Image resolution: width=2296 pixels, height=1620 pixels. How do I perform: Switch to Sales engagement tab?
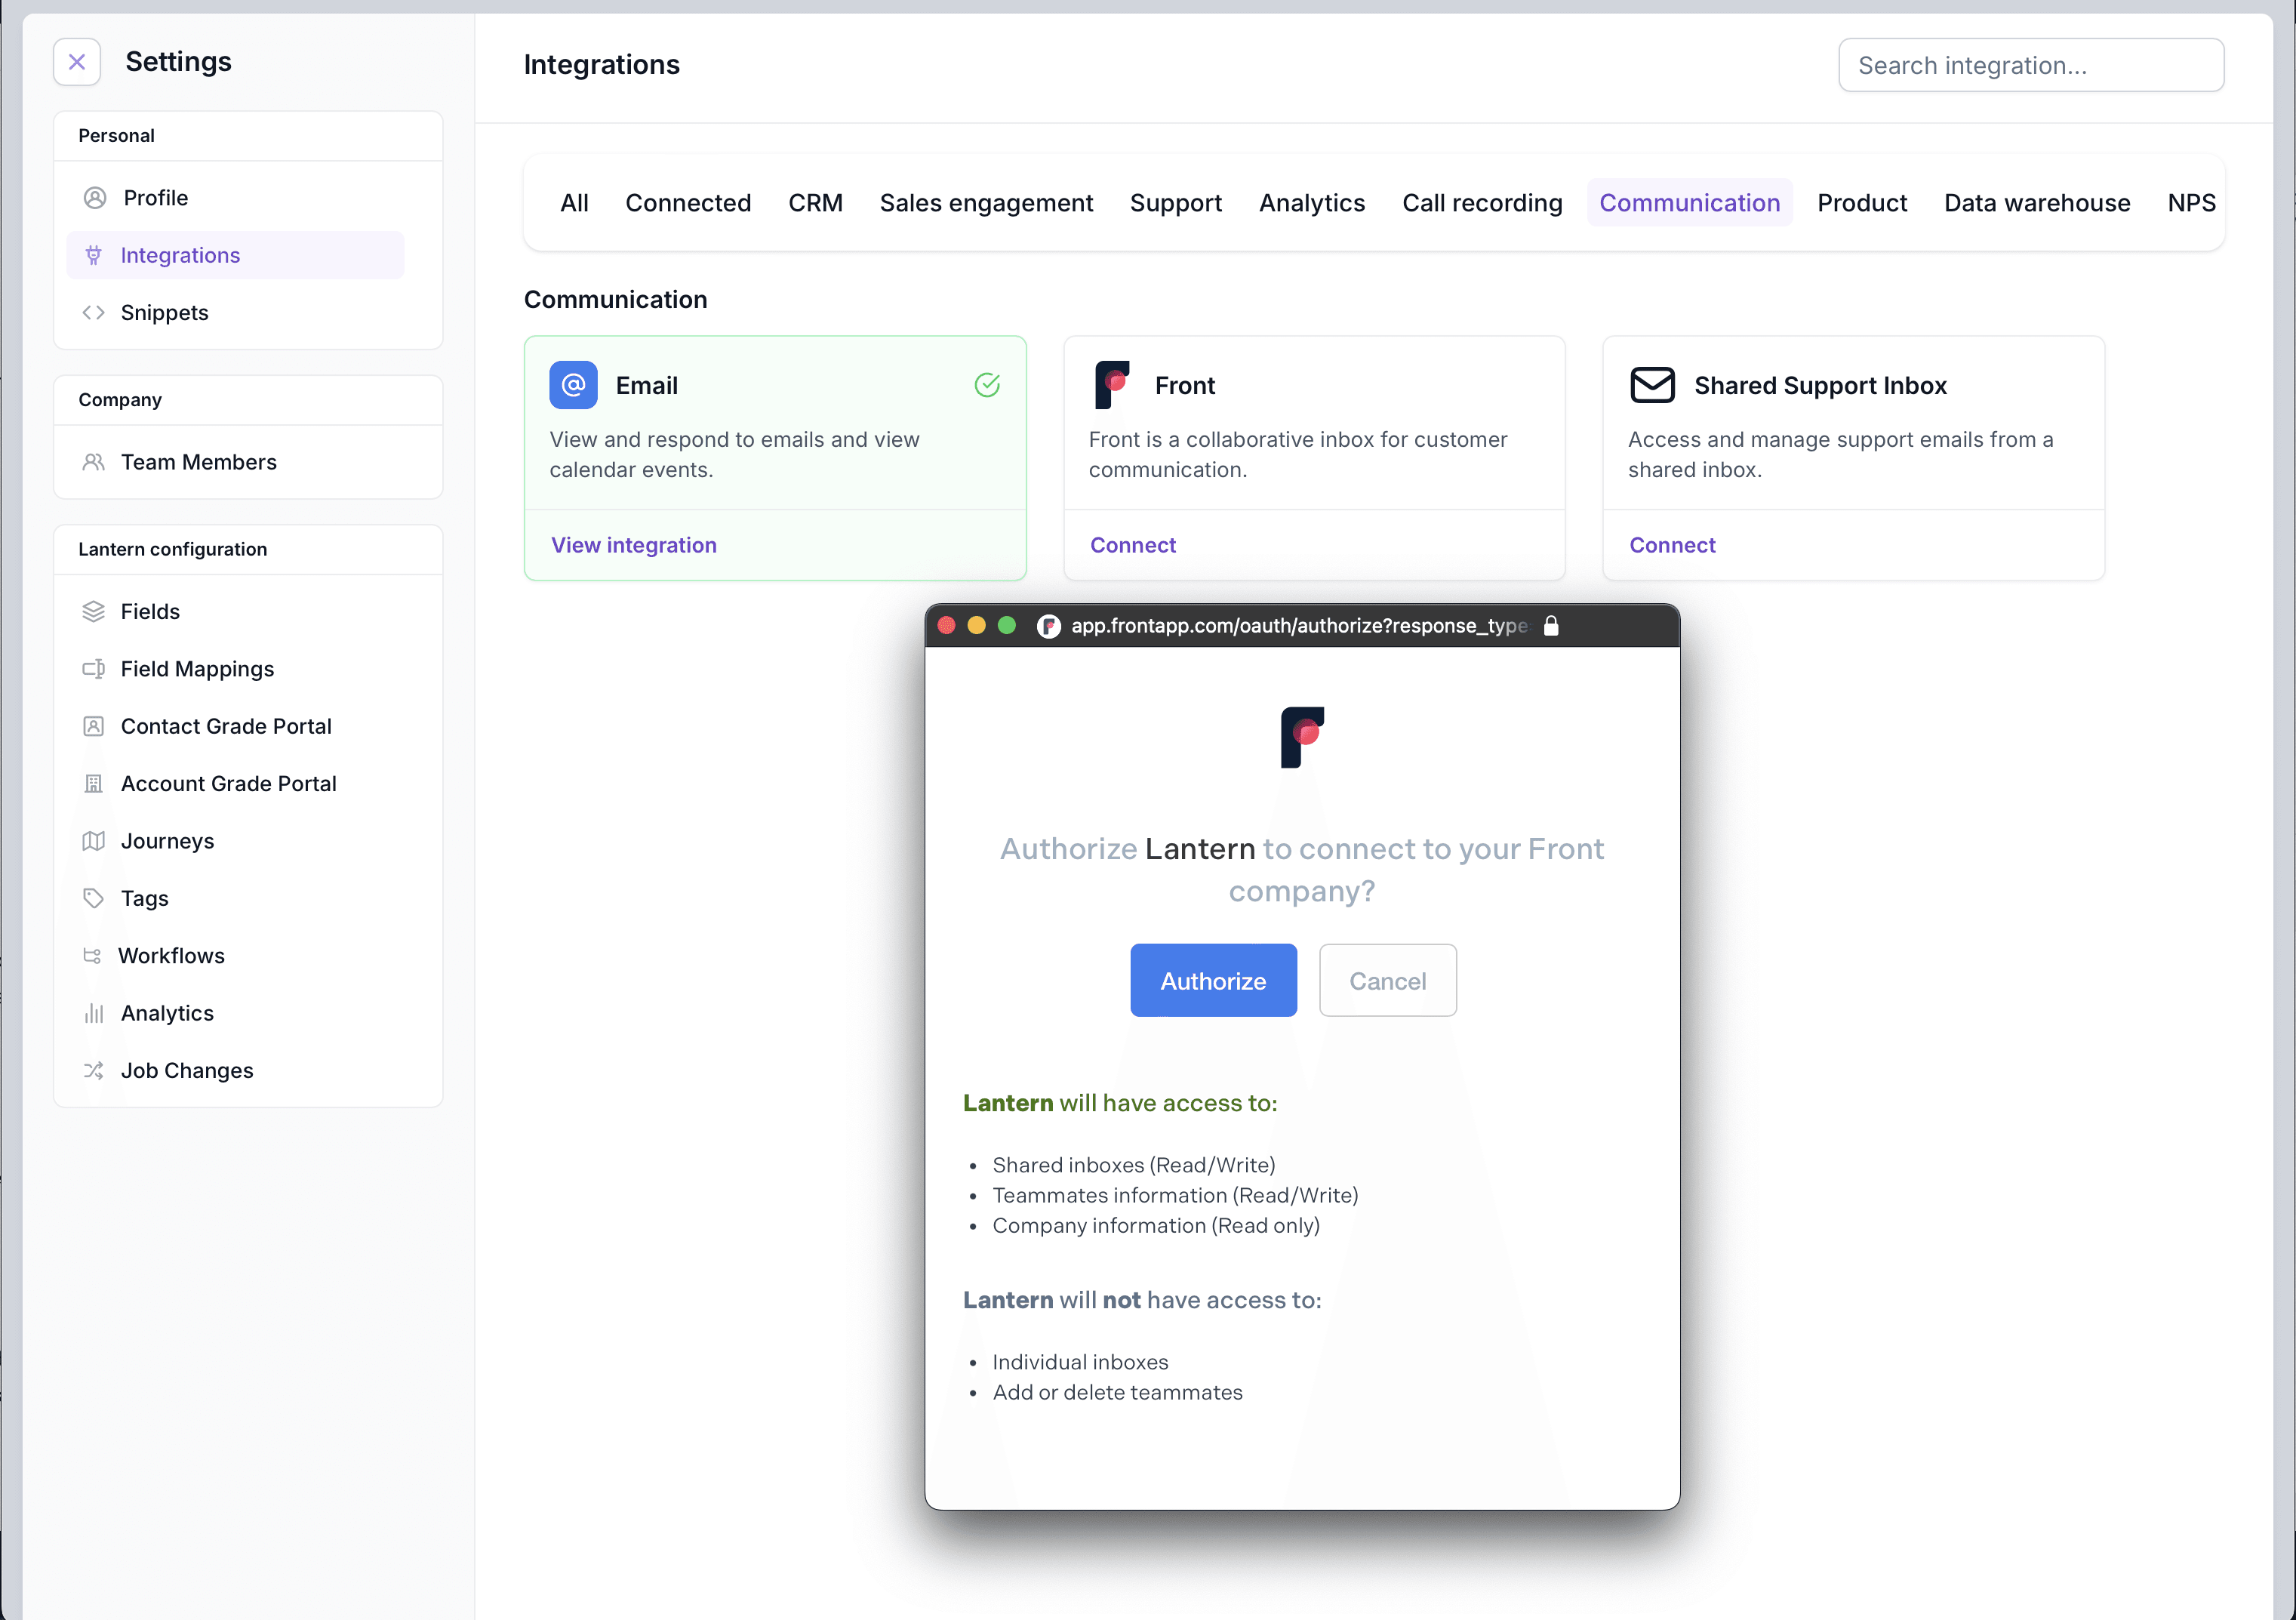pyautogui.click(x=986, y=203)
